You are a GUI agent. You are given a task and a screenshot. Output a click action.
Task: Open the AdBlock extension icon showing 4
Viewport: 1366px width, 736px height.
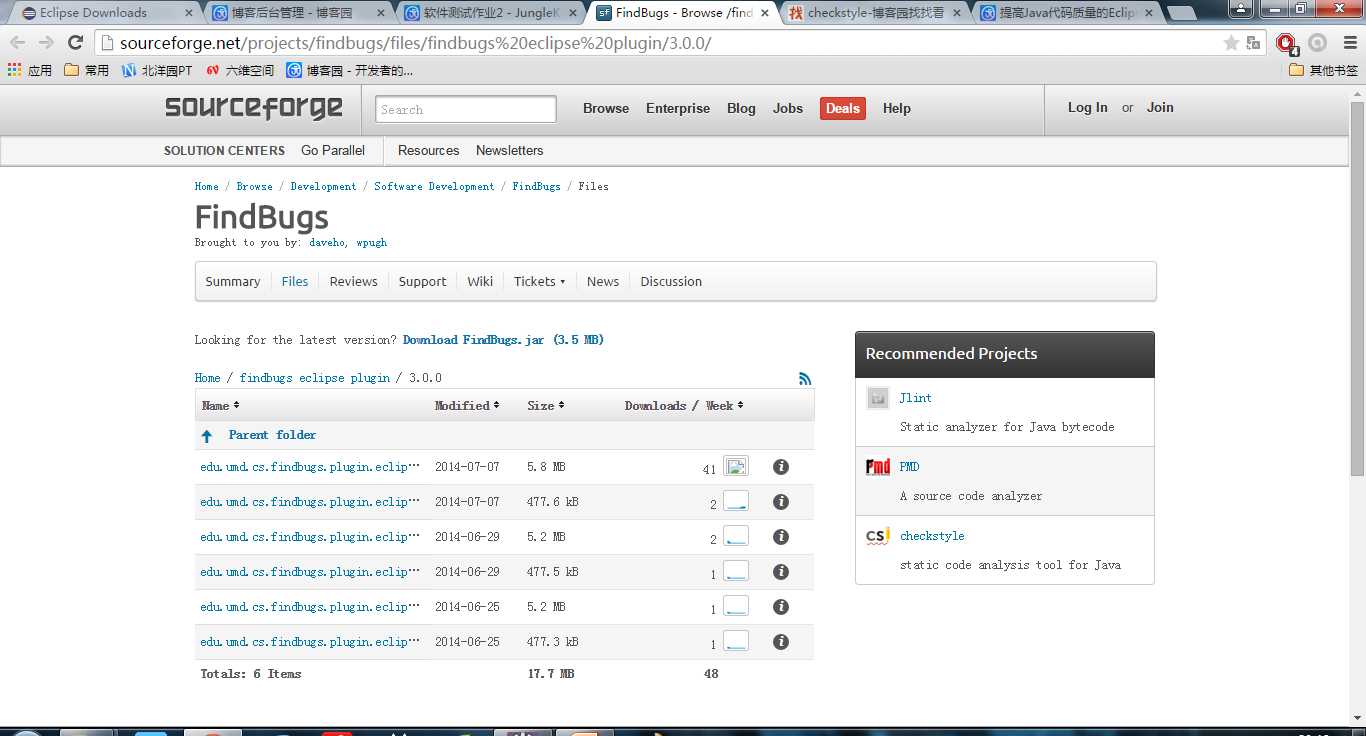tap(1286, 43)
